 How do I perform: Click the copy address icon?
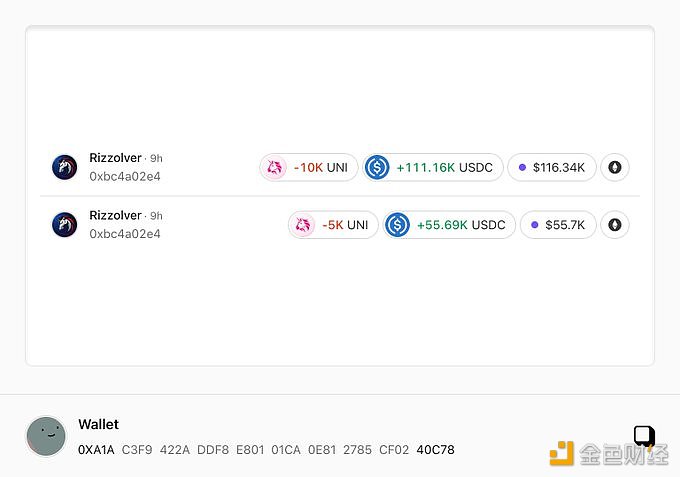[x=644, y=436]
